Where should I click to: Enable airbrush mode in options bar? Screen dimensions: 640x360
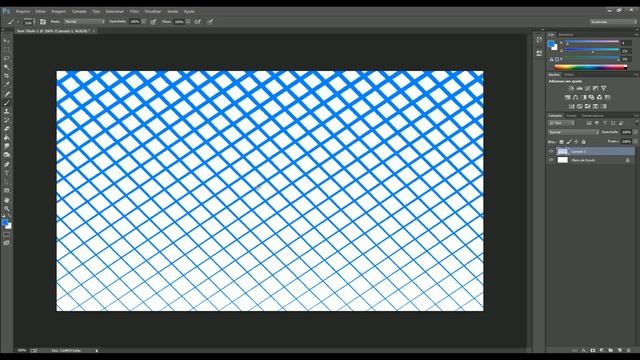(x=198, y=22)
